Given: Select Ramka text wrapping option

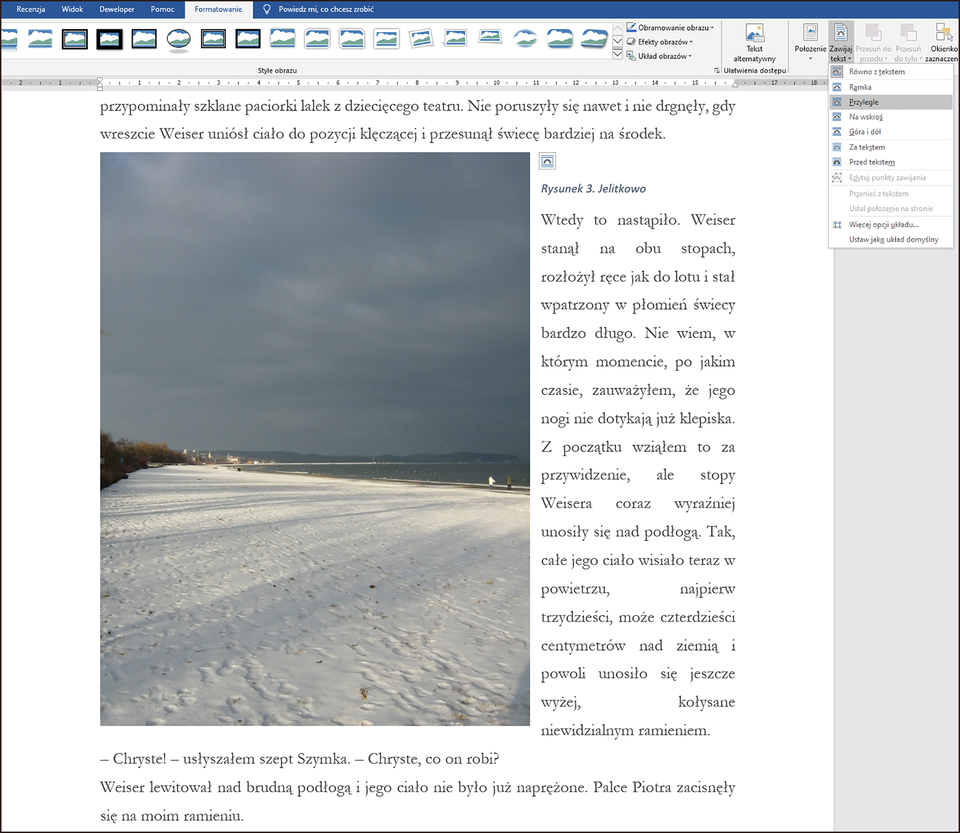Looking at the screenshot, I should click(x=860, y=87).
